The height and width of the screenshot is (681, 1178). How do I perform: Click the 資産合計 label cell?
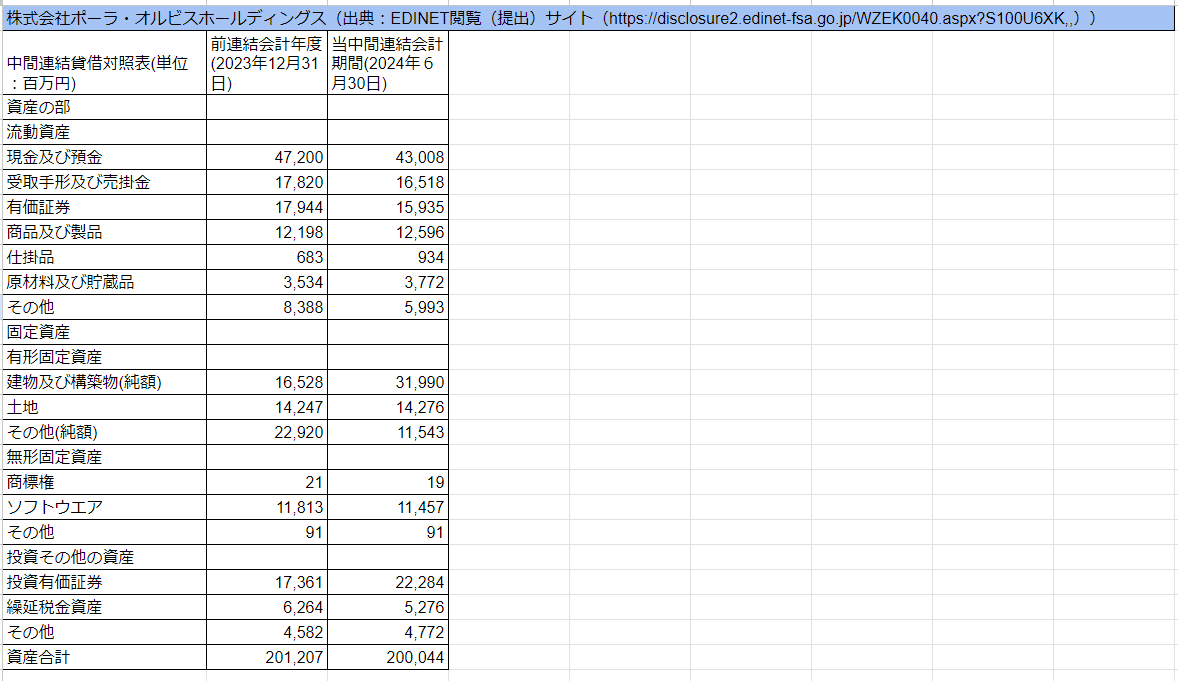coord(104,657)
